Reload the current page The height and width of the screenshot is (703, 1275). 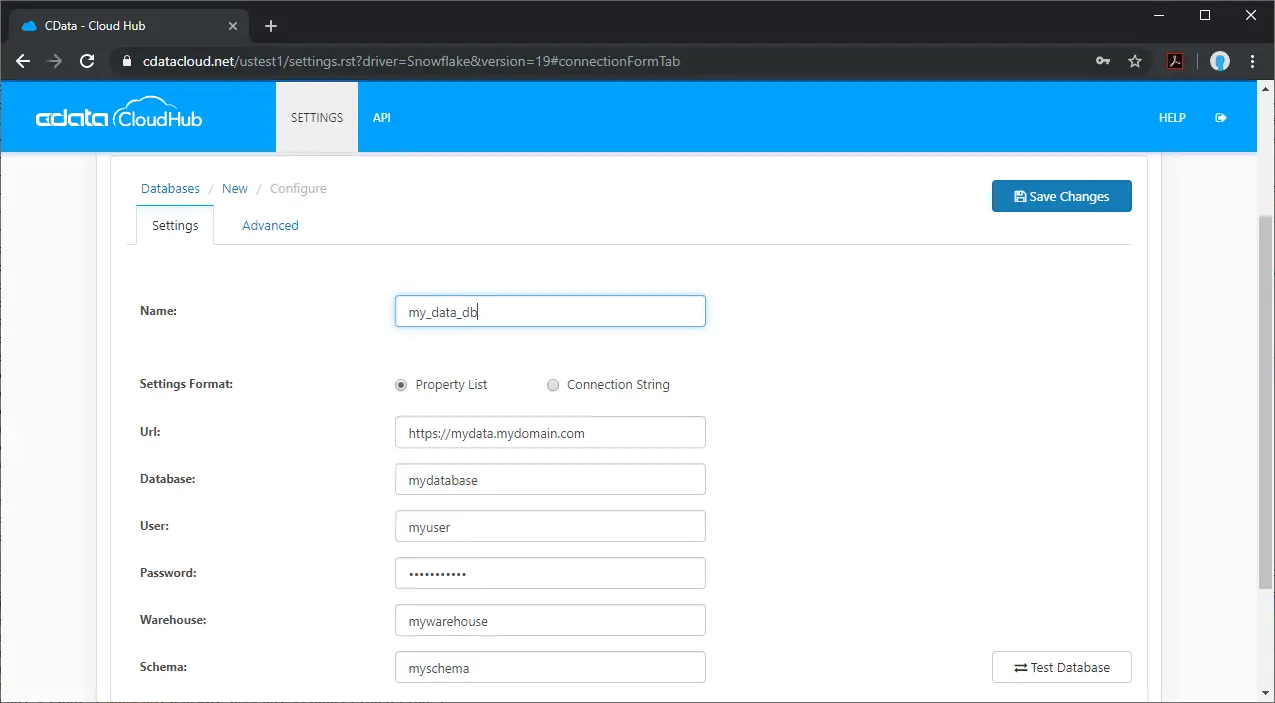click(x=87, y=61)
